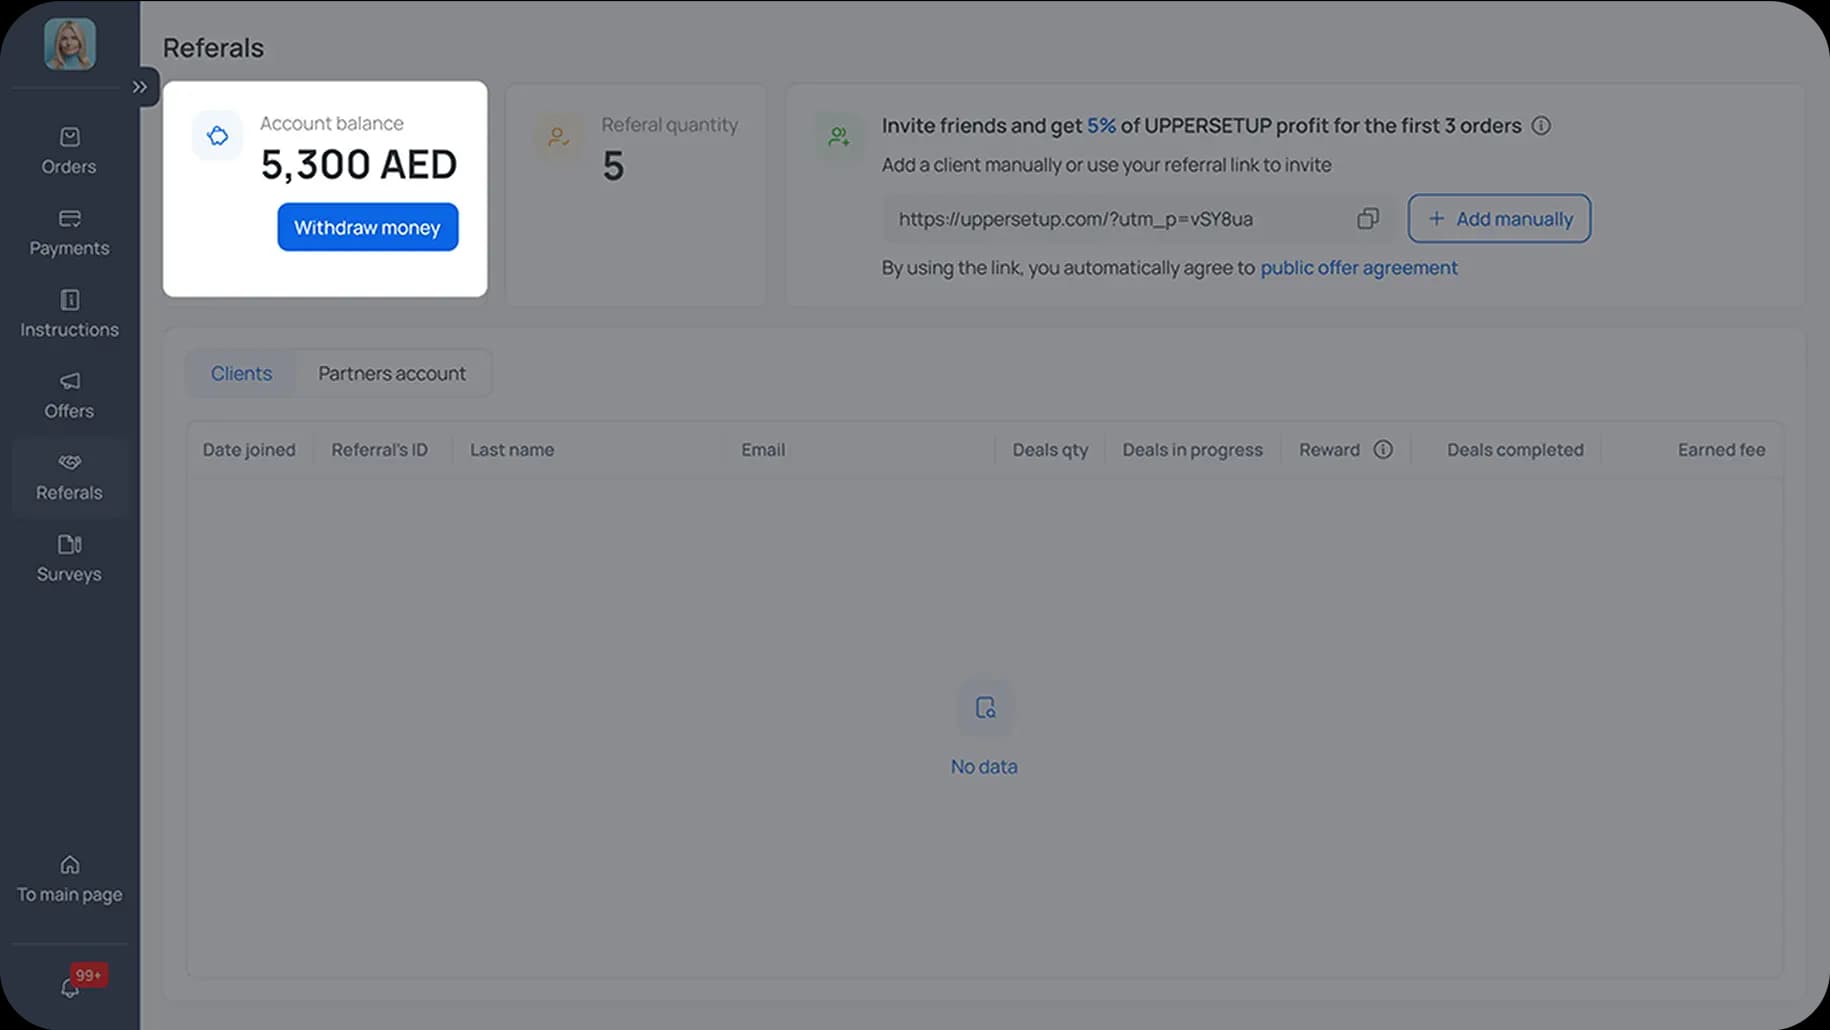Switch to Partners account tab
Image resolution: width=1830 pixels, height=1030 pixels.
pyautogui.click(x=391, y=374)
